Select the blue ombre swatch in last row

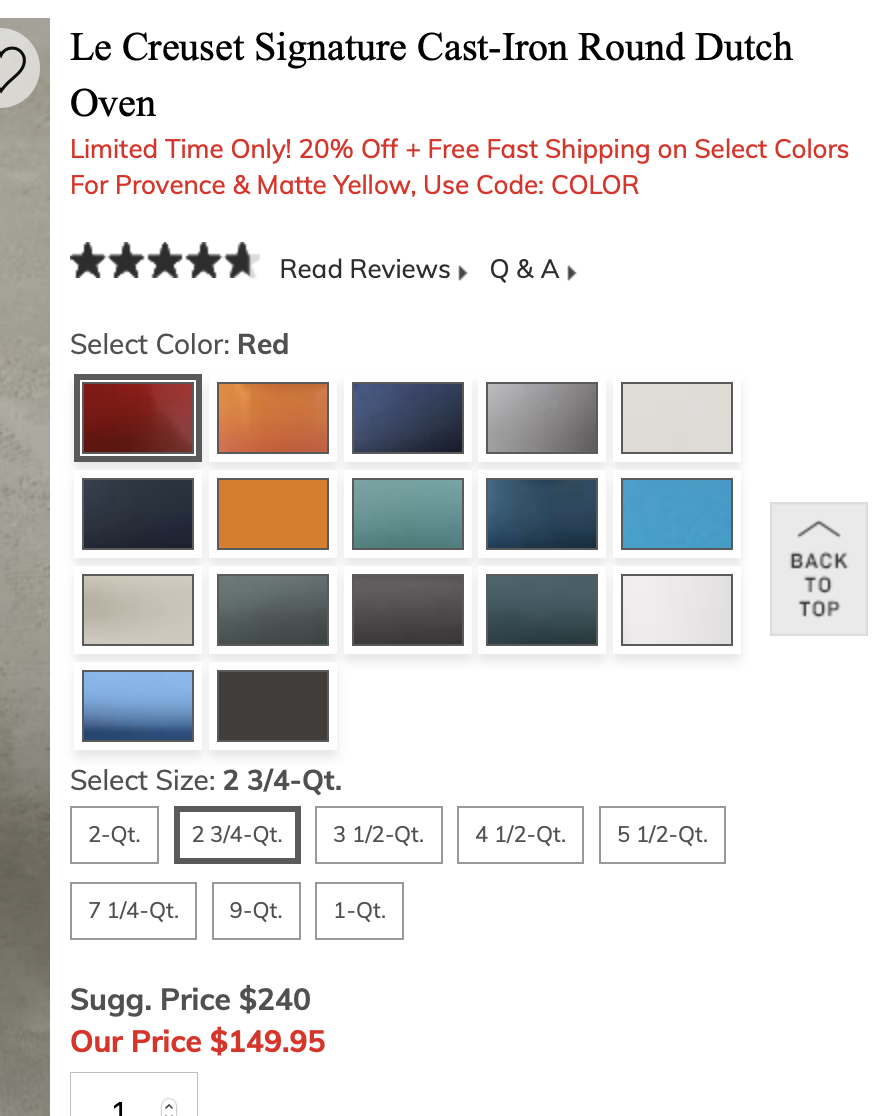pos(138,706)
